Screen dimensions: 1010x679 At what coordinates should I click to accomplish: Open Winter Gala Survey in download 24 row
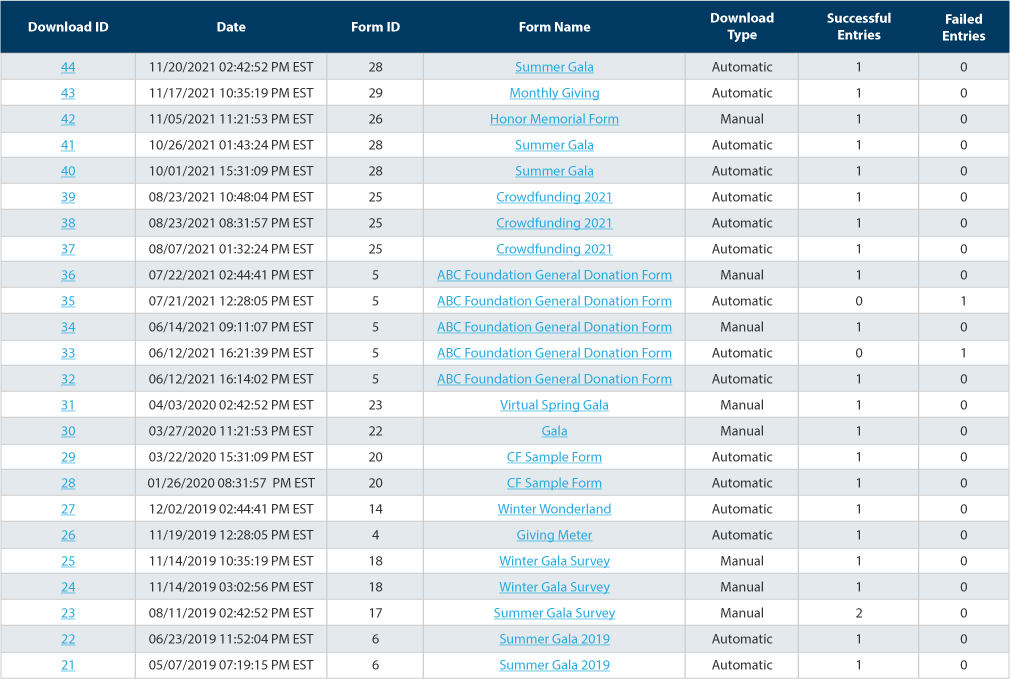[554, 587]
